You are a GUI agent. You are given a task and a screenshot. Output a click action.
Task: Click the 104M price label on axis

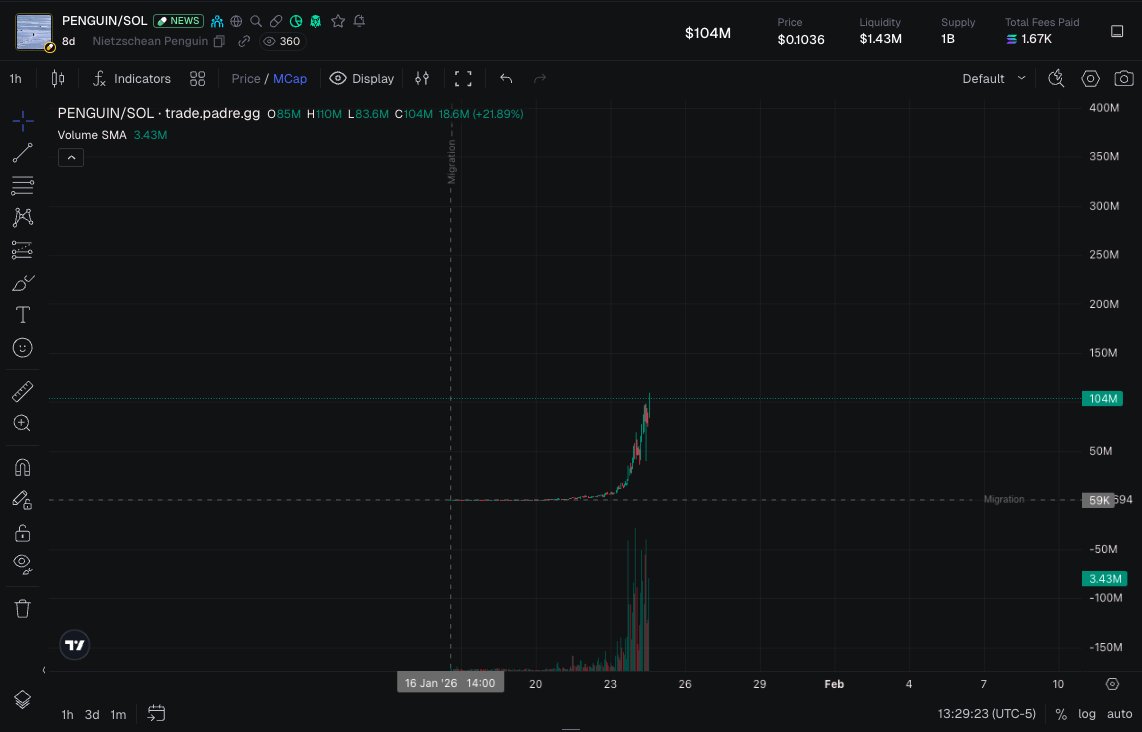1103,398
